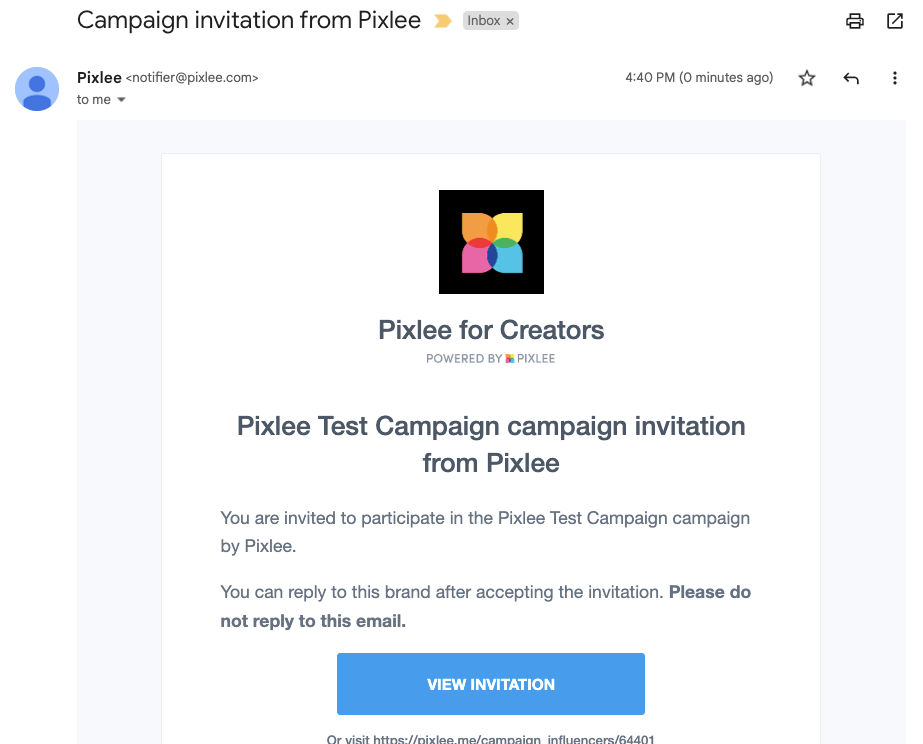Click the Inbox label tag

484,21
